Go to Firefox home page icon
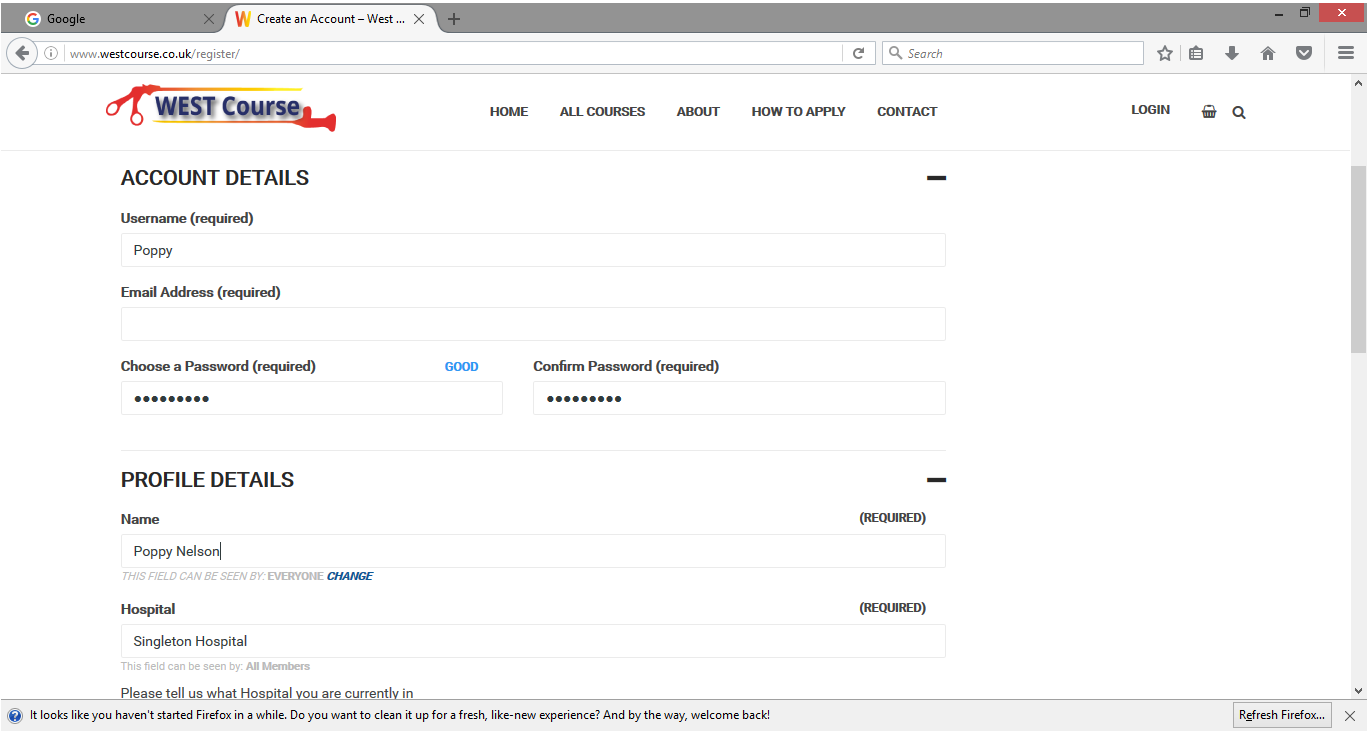 tap(1268, 54)
